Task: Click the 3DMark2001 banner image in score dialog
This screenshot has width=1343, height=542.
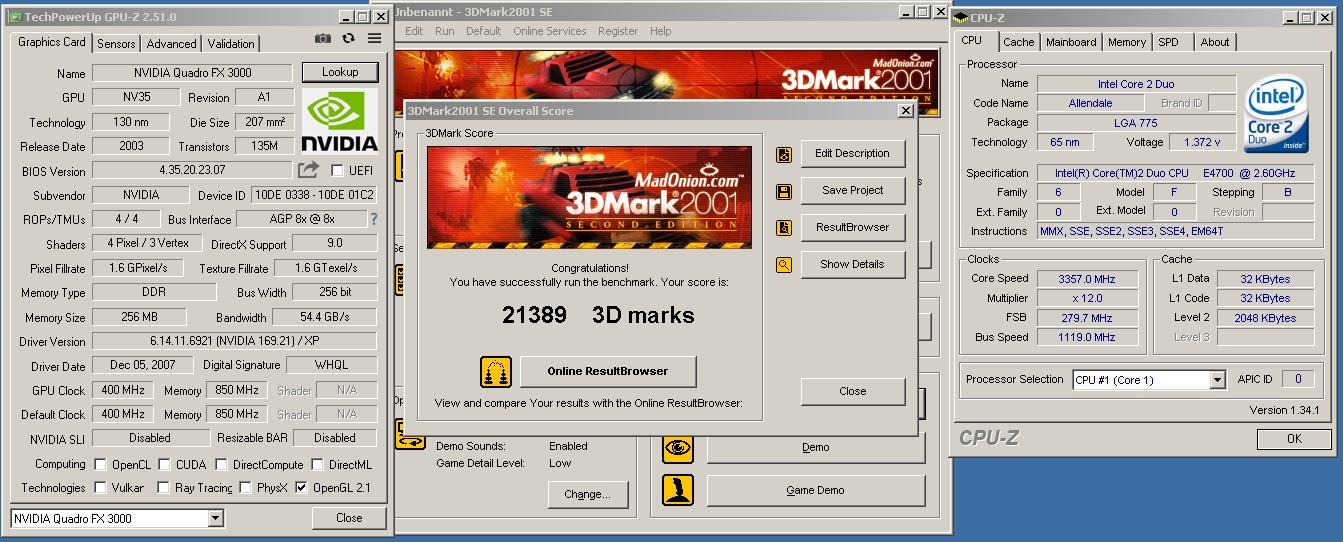Action: 590,198
